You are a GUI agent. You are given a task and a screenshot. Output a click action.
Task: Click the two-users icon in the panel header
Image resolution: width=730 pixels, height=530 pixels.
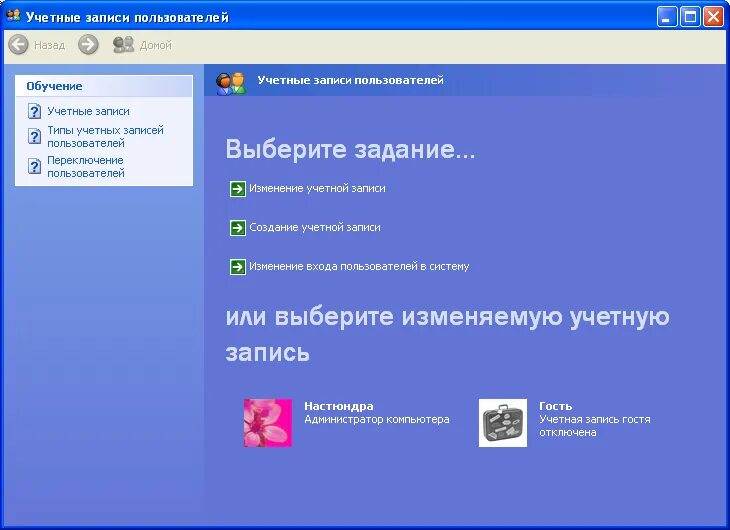(x=230, y=83)
